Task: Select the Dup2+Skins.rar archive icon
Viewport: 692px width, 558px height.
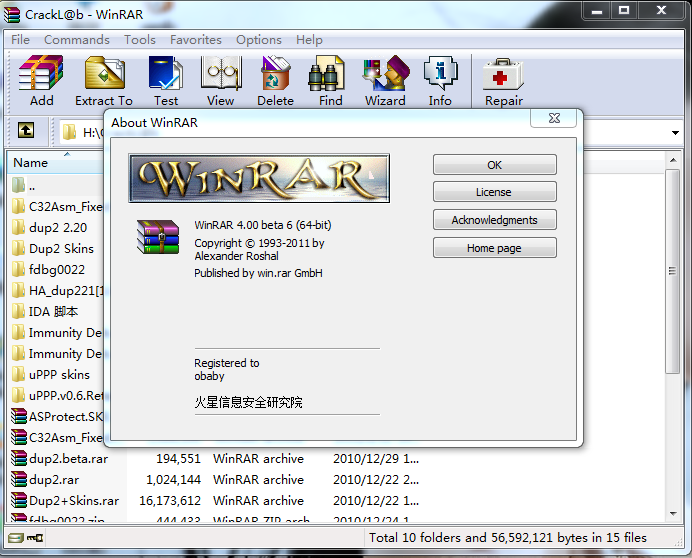Action: (19, 500)
